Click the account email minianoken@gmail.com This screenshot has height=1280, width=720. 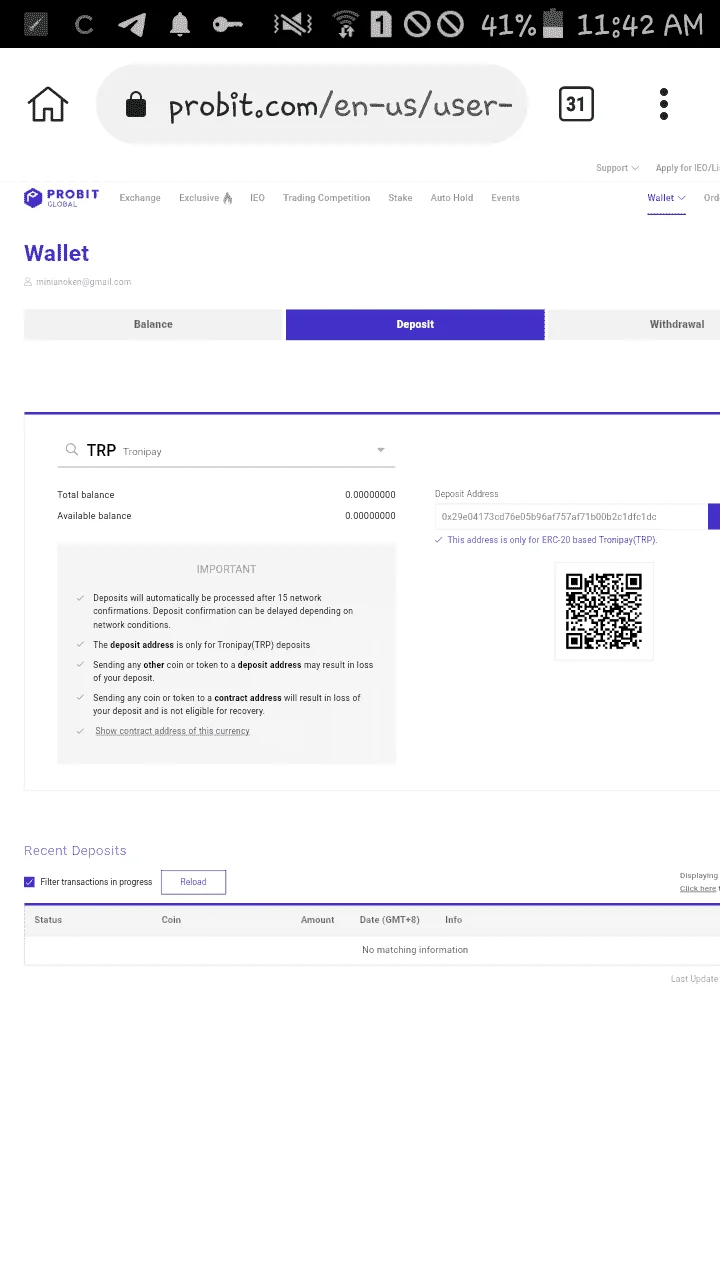84,282
